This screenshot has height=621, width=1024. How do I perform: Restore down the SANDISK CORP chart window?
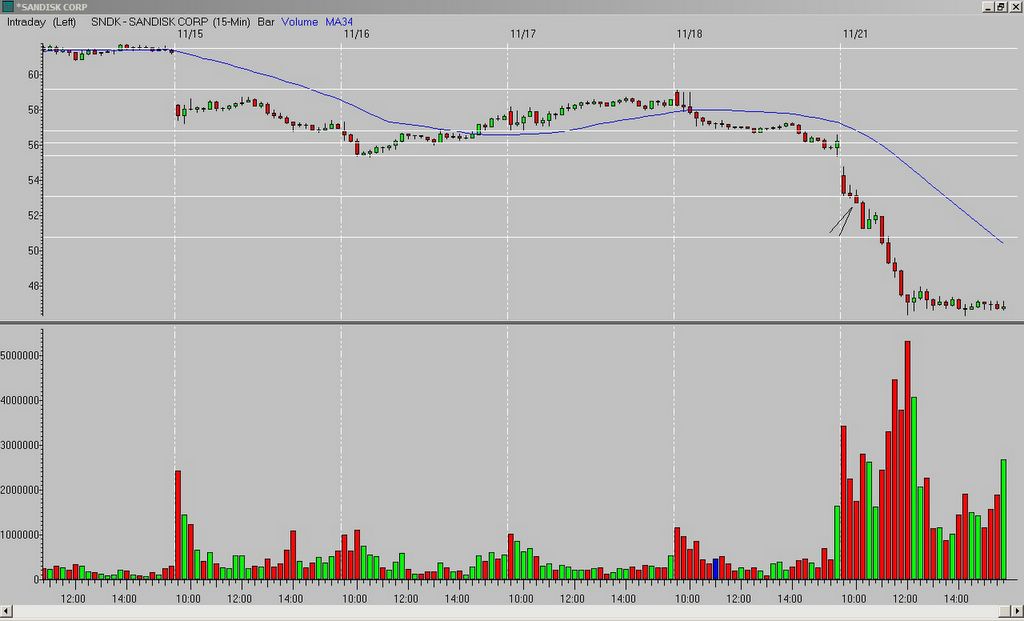(1000, 7)
